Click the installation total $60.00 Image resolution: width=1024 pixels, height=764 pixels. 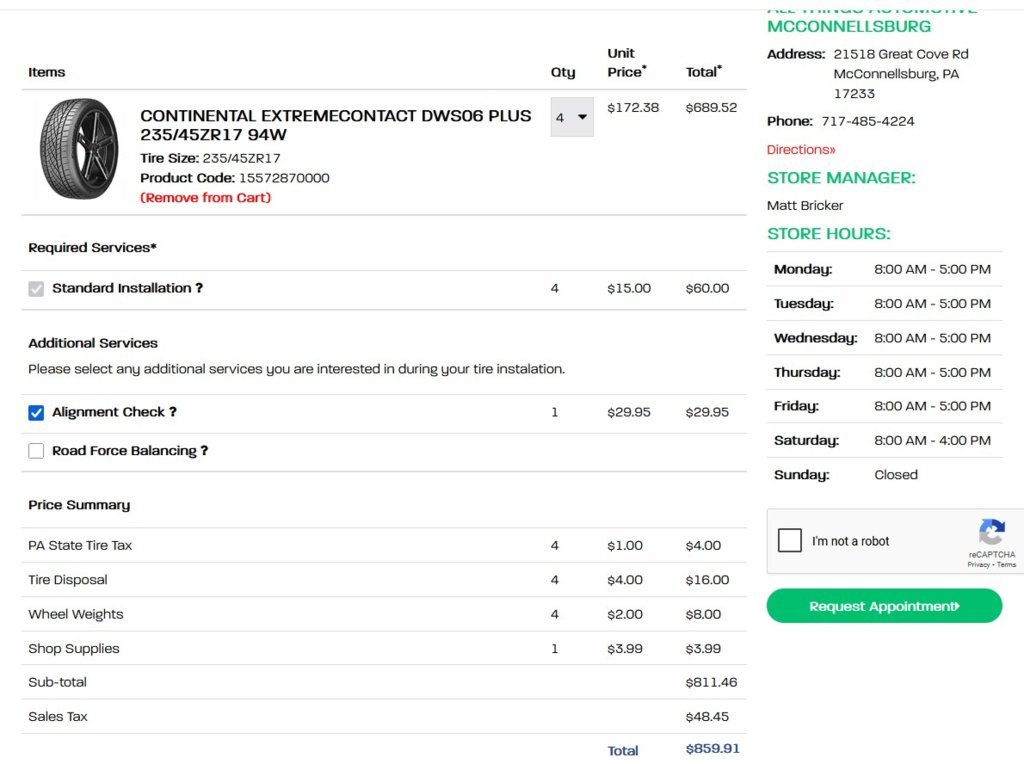(707, 289)
